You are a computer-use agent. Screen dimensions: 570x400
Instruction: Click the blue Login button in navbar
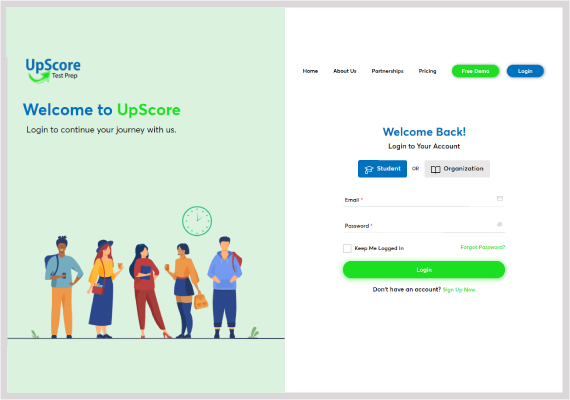tap(525, 71)
